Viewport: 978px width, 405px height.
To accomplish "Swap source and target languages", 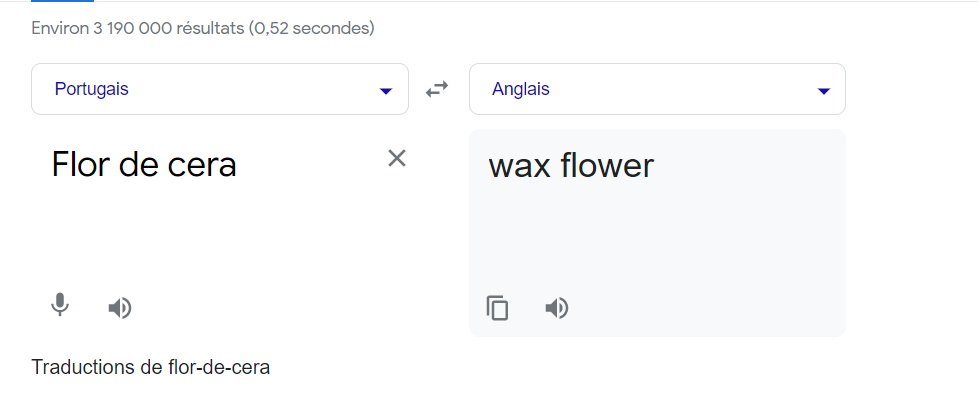I will pos(437,90).
